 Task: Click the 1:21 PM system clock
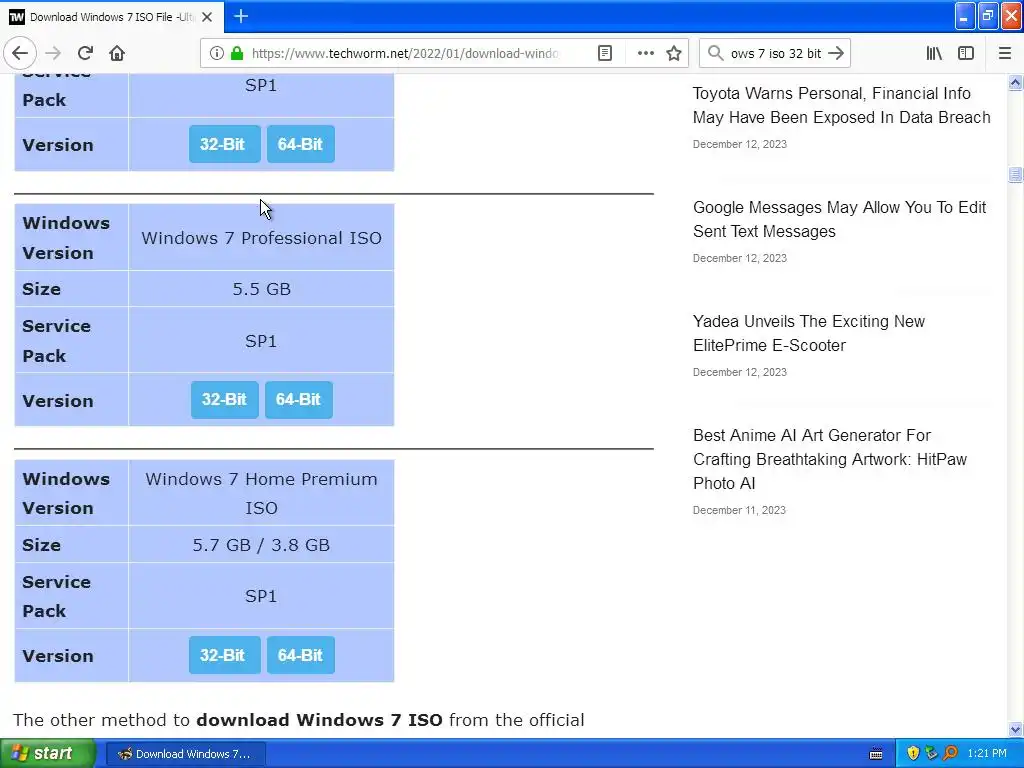coord(987,754)
